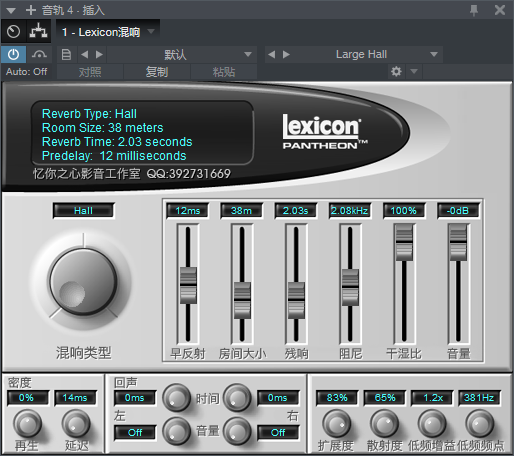Click the left echo 音量 knob
This screenshot has width=514, height=456.
point(176,431)
